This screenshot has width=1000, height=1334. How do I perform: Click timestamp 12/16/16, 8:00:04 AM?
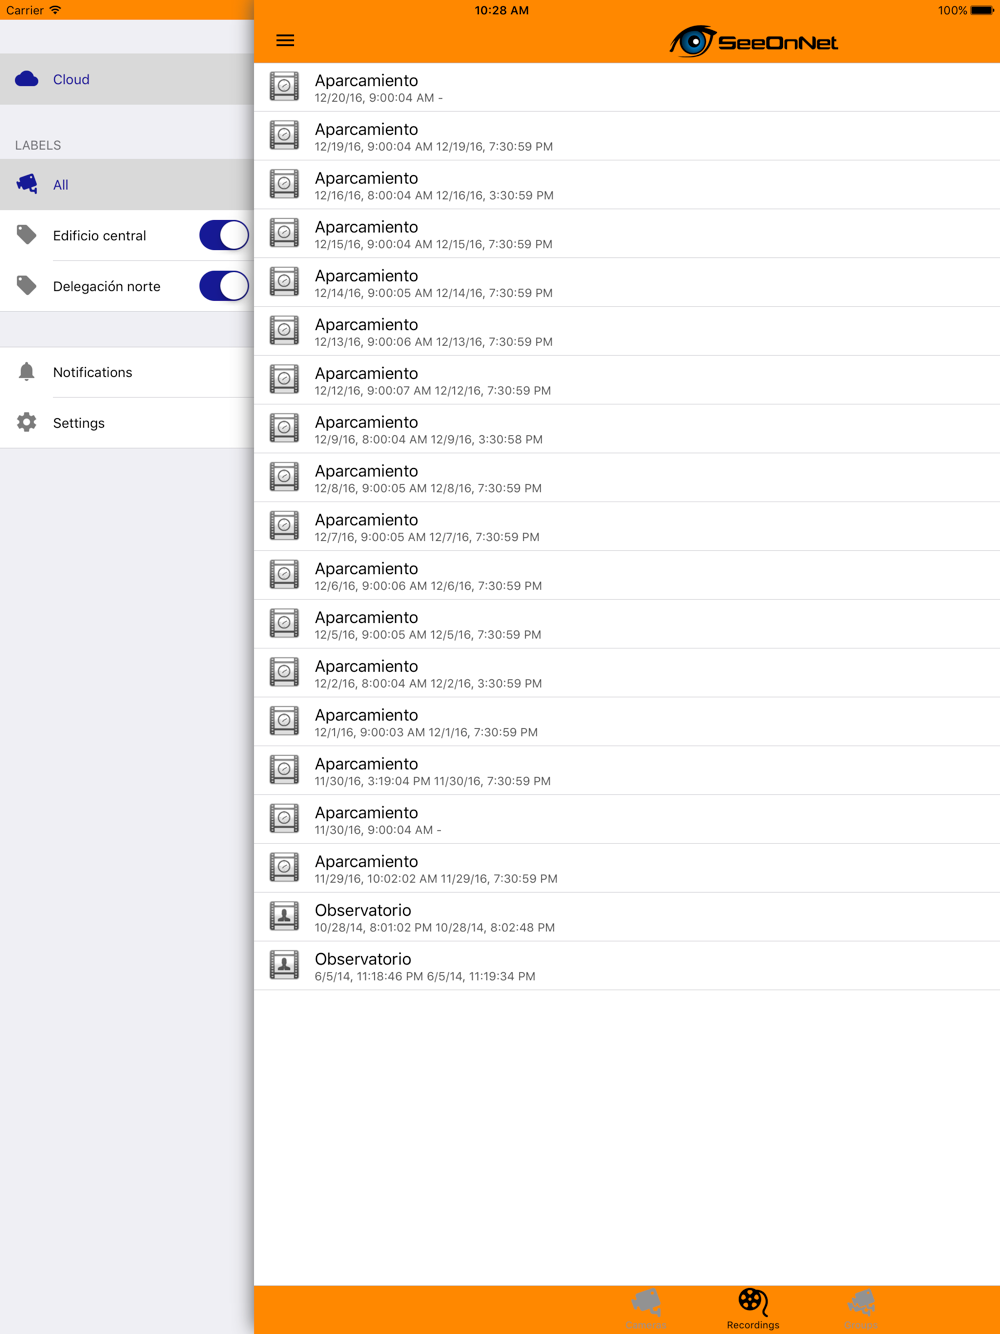tap(372, 196)
